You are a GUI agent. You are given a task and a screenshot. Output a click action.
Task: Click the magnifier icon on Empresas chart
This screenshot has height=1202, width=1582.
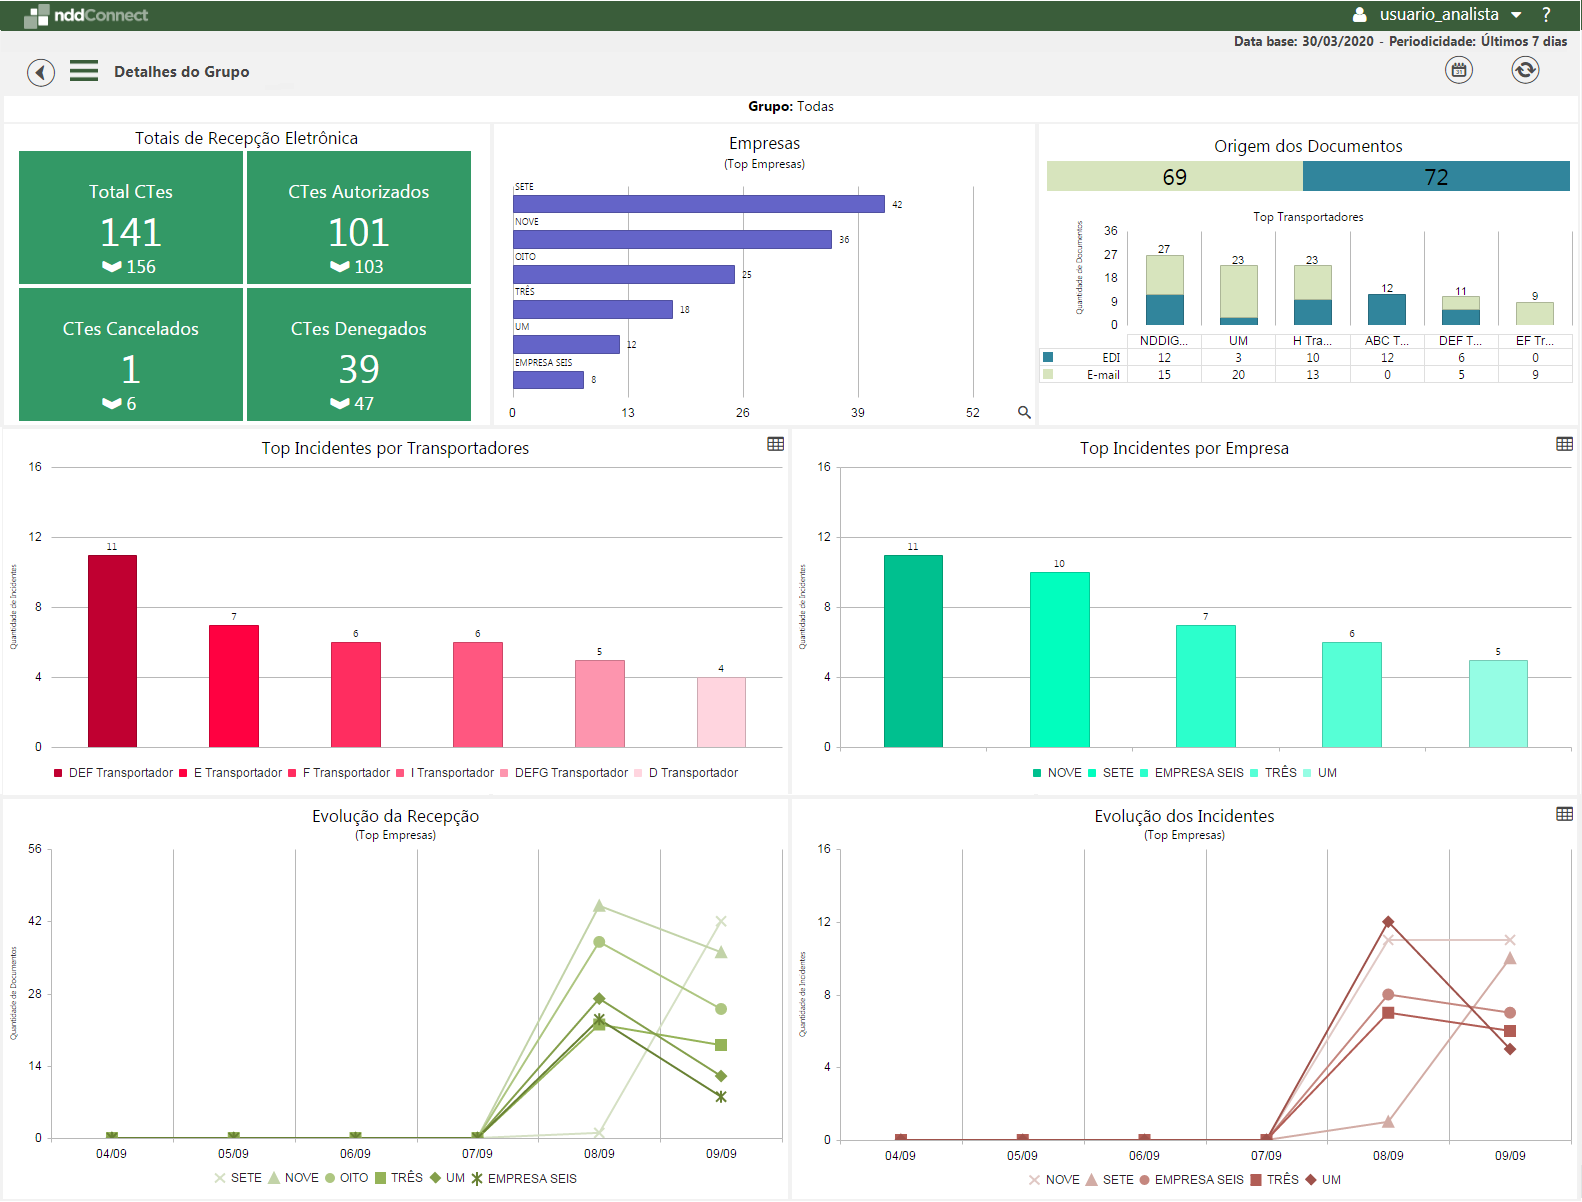tap(1024, 412)
